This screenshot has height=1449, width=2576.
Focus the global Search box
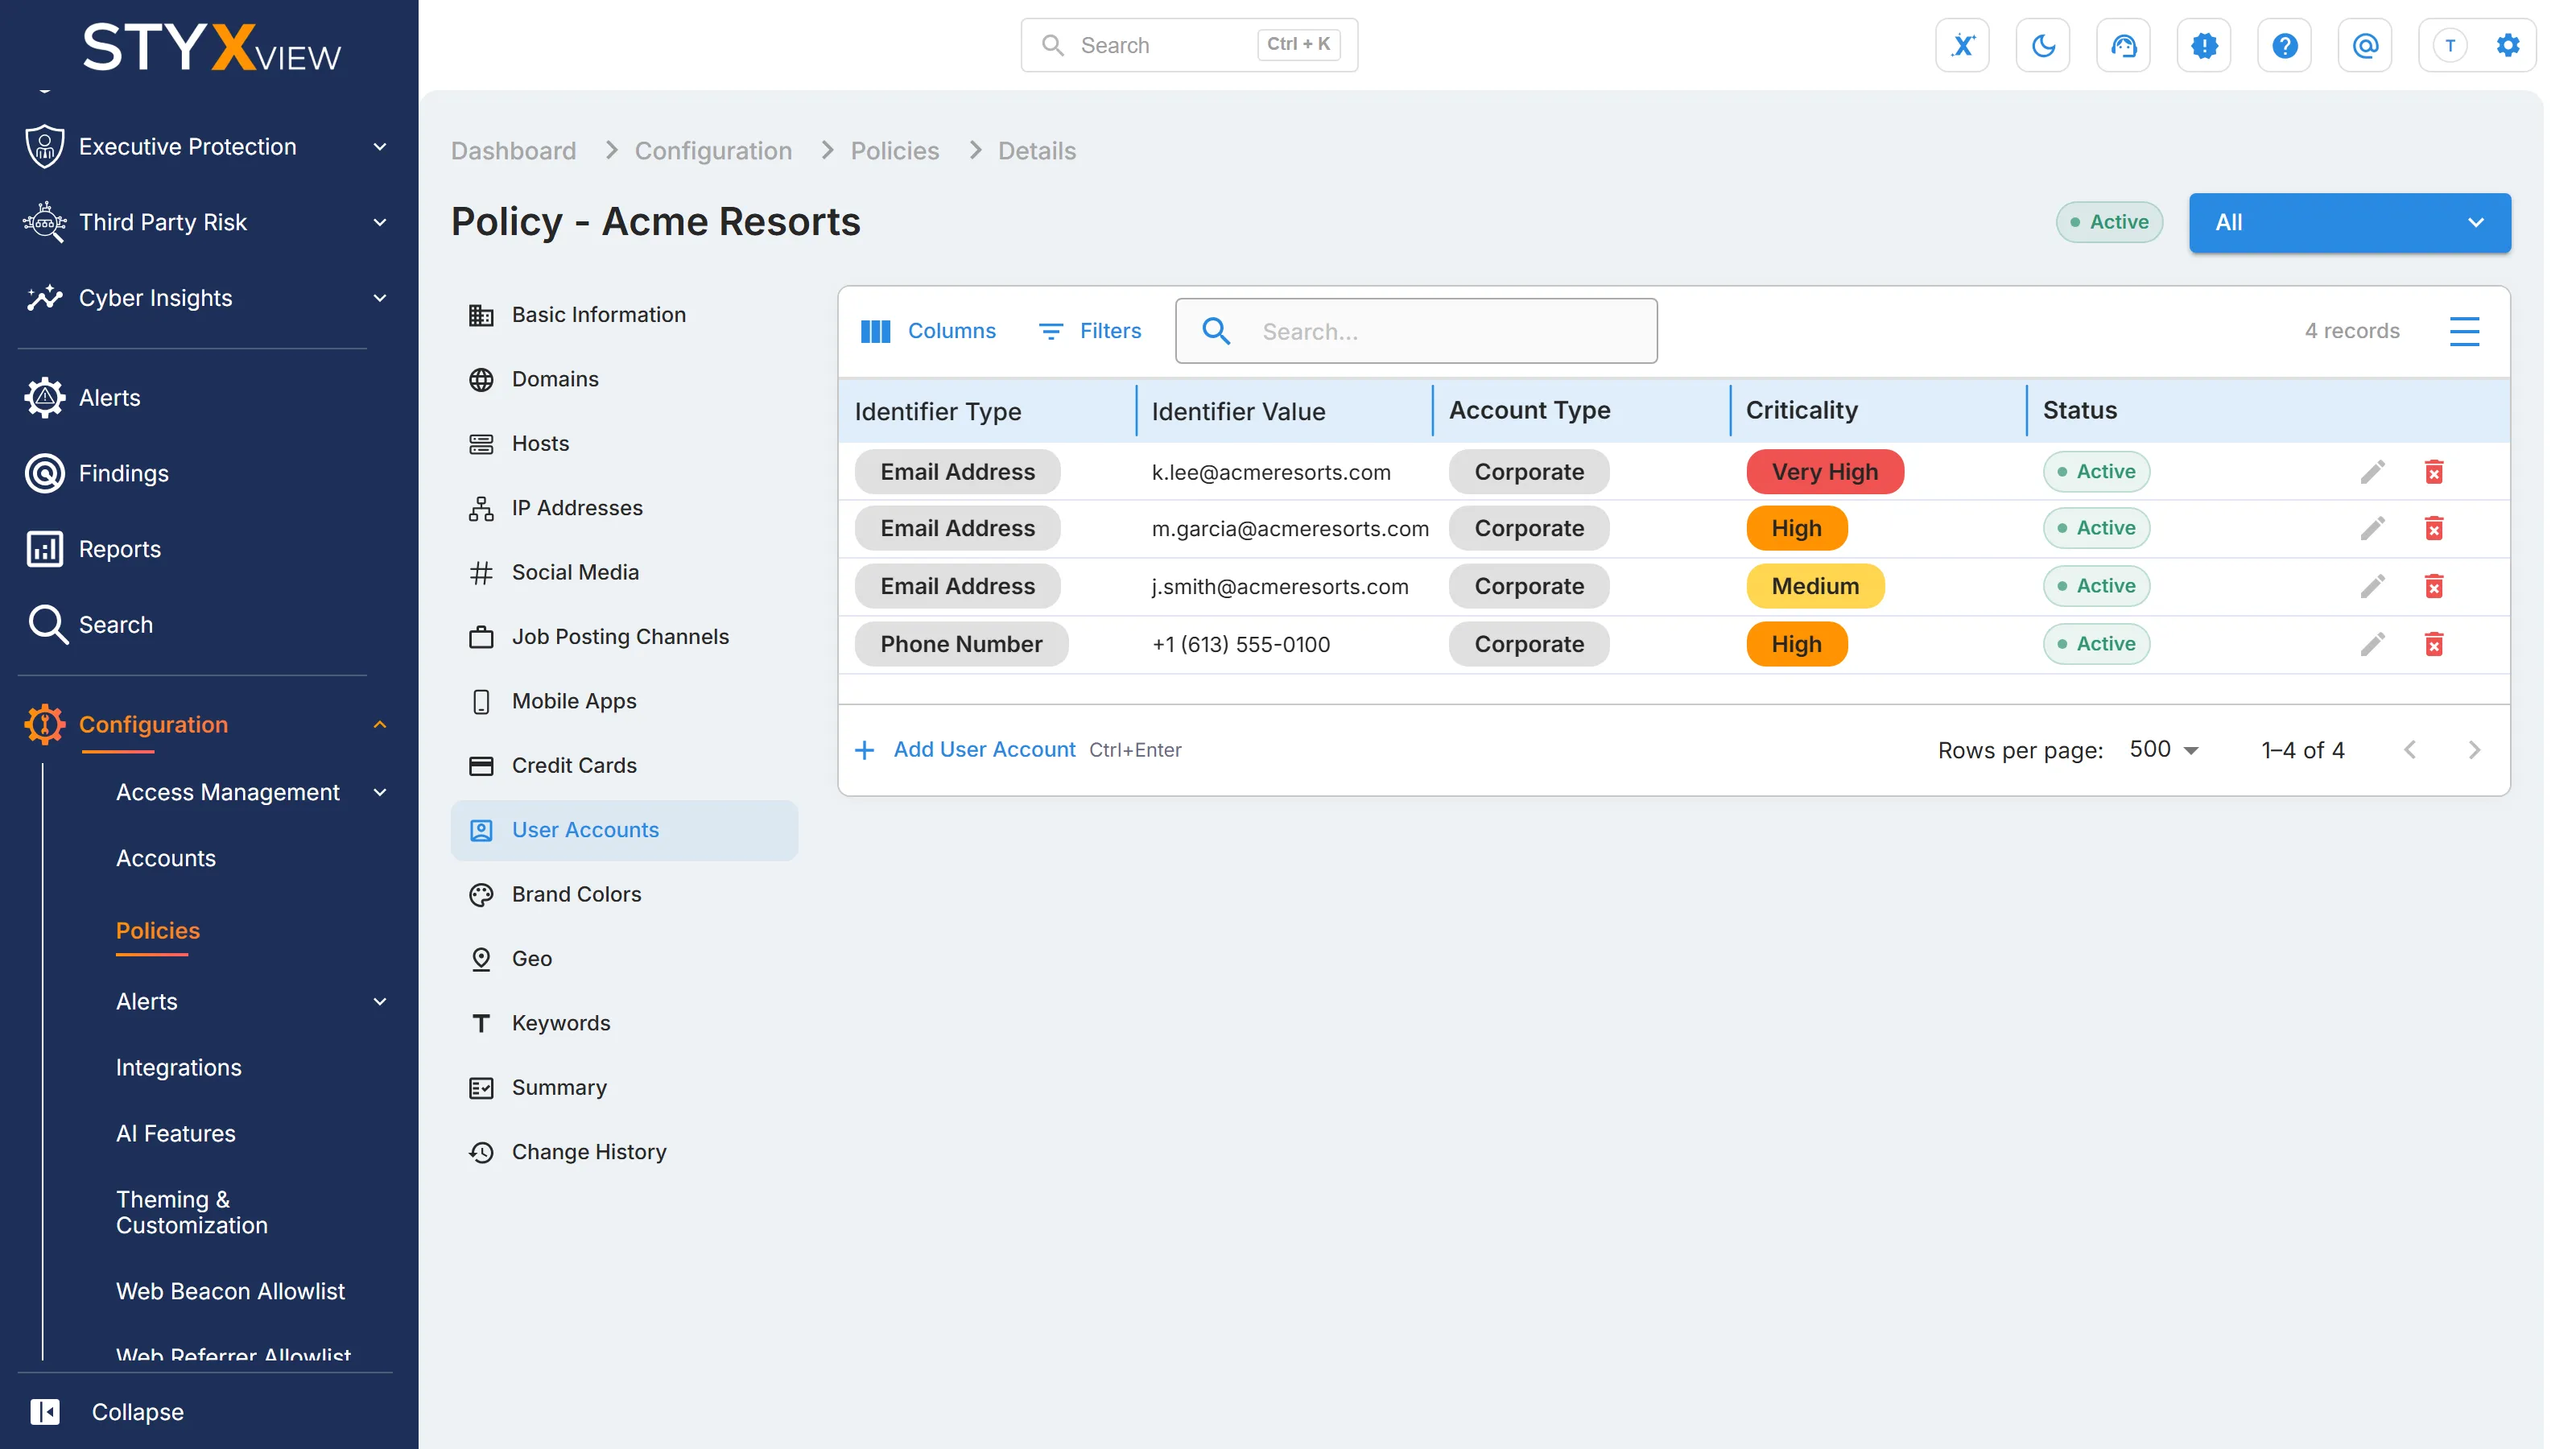1188,45
